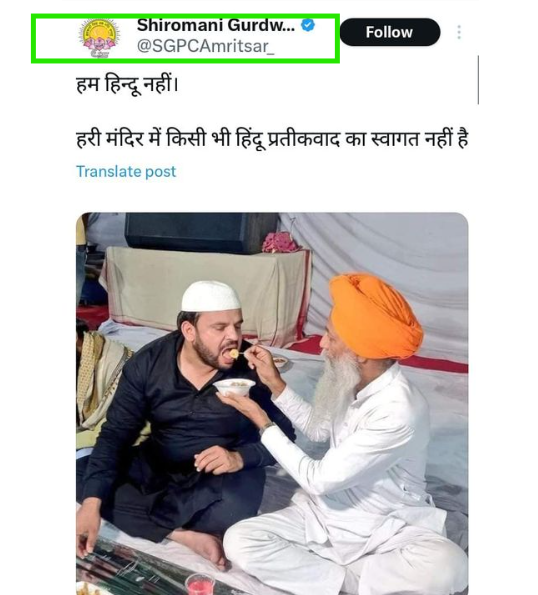The height and width of the screenshot is (595, 538).
Task: Select the first line 'हम हिन्दू नहीं।'
Action: pyautogui.click(x=127, y=84)
